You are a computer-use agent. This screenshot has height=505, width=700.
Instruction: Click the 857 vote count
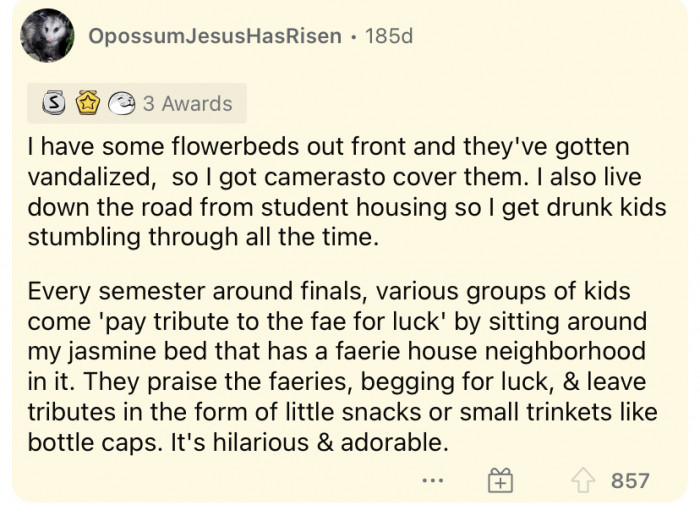click(x=630, y=481)
